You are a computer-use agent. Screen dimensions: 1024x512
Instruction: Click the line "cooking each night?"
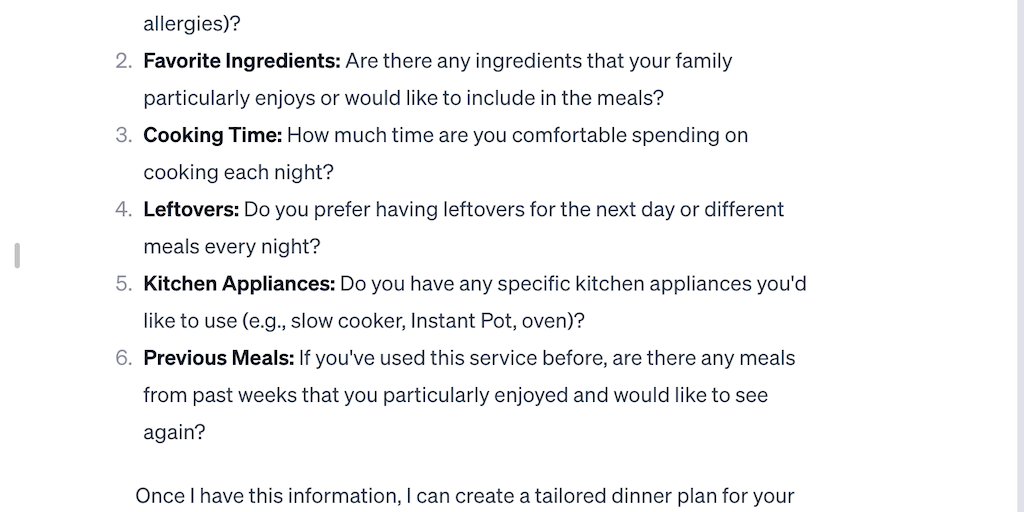pyautogui.click(x=238, y=172)
